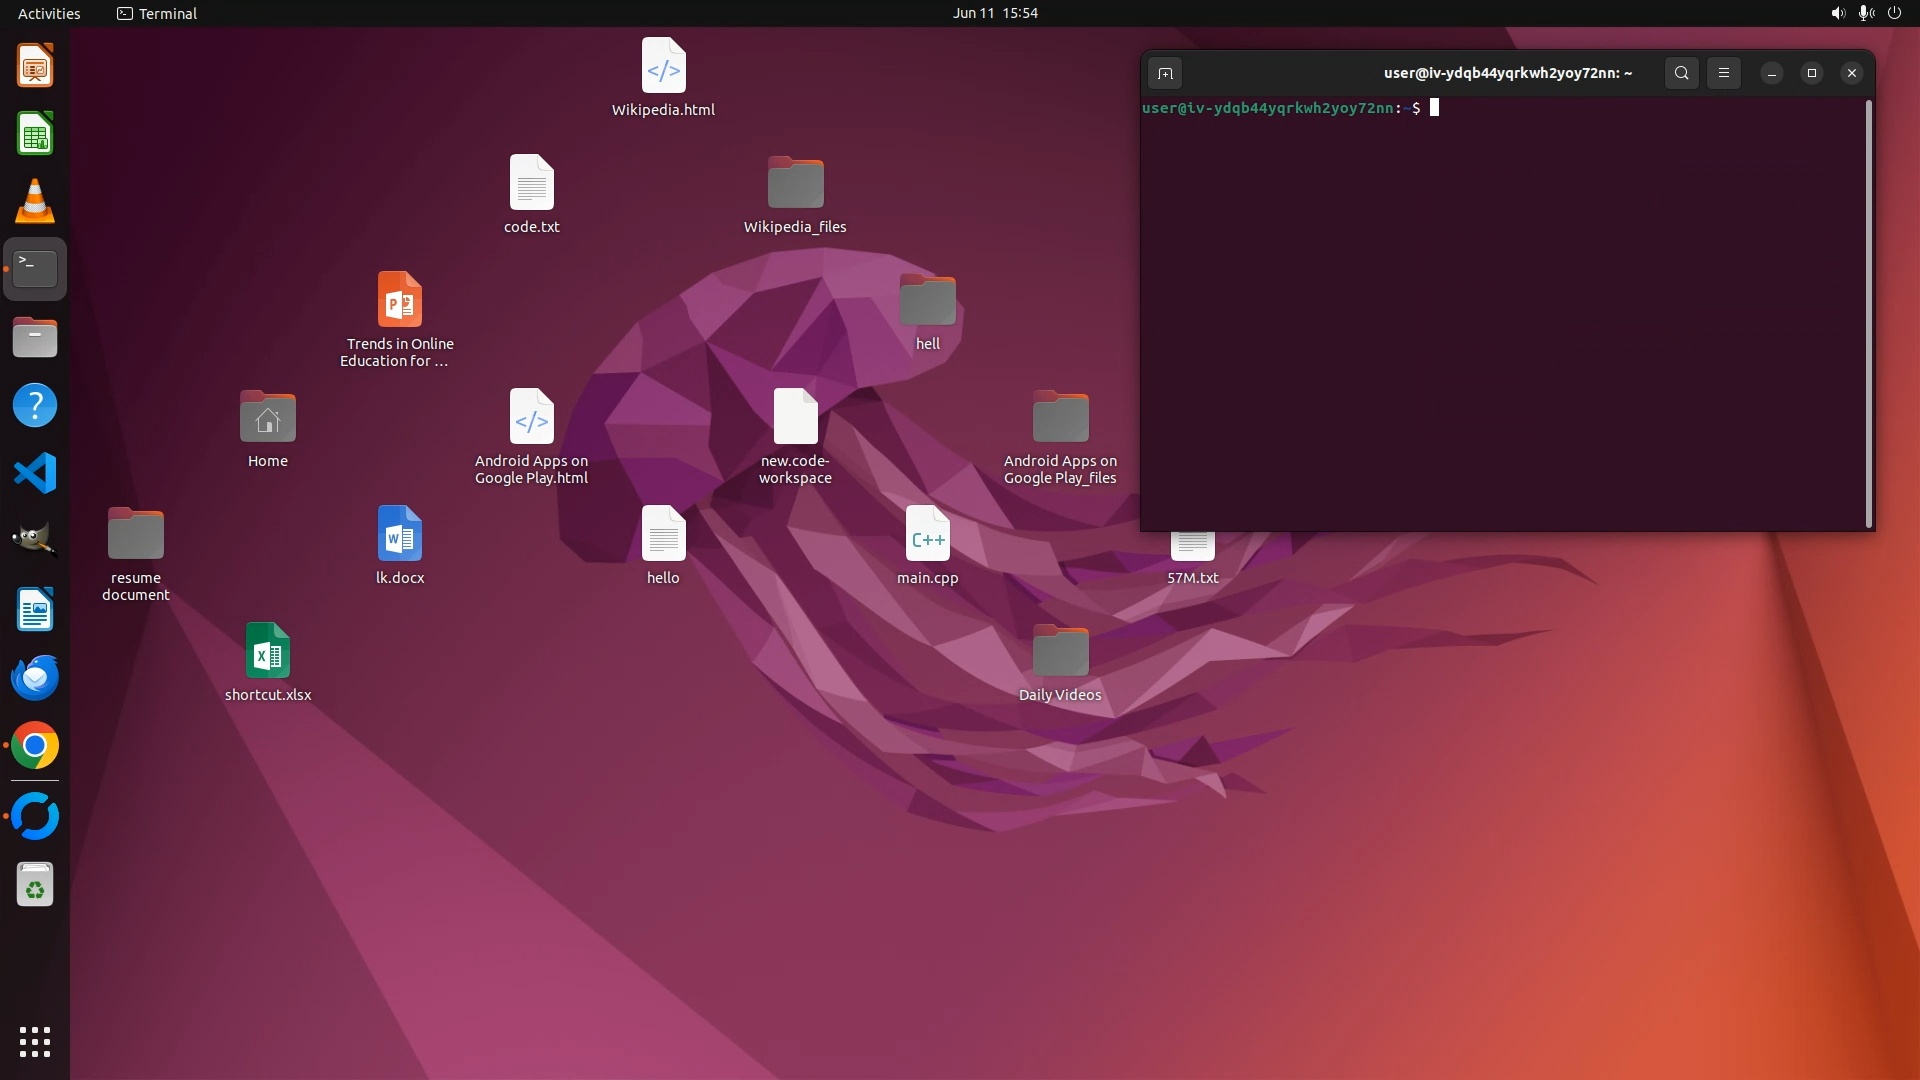Open the power system menu icon
This screenshot has height=1080, width=1920.
[1894, 13]
